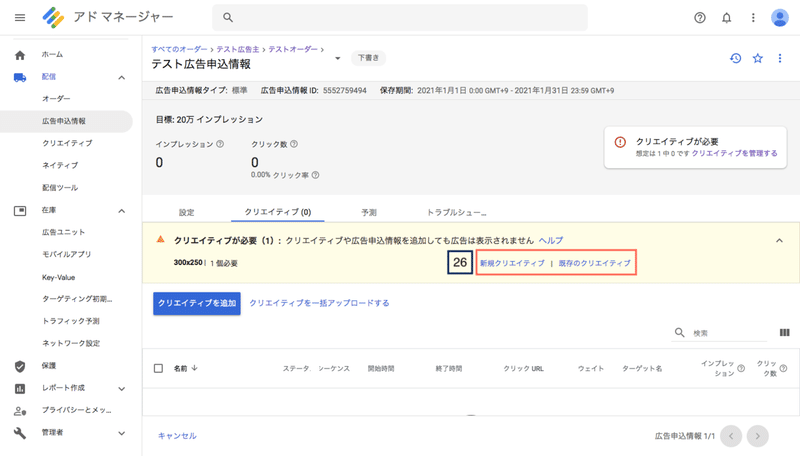Image resolution: width=800 pixels, height=456 pixels.
Task: Click the キャンセル link
Action: (177, 436)
